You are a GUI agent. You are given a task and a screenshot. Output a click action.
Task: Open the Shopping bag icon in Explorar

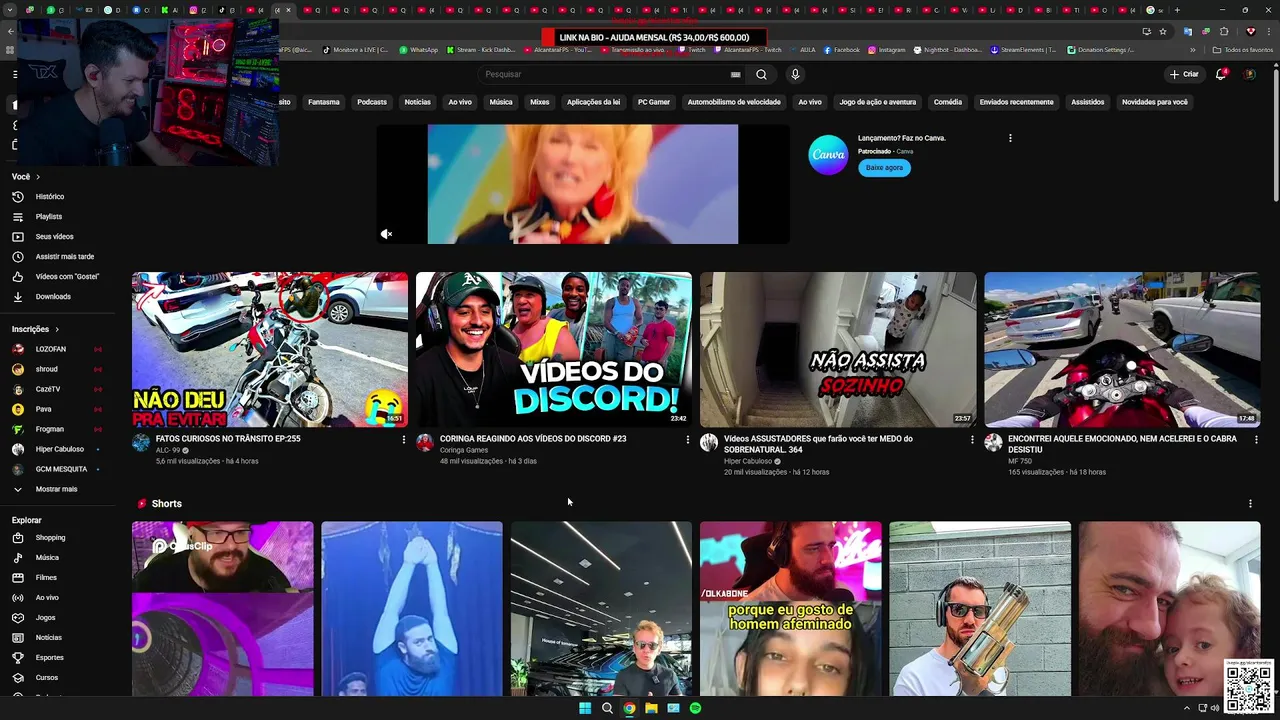tap(17, 537)
